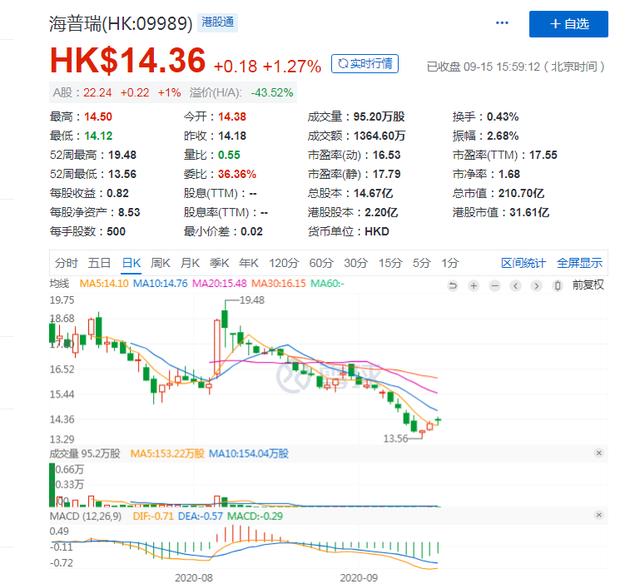Select the 日K chart tab

tap(131, 263)
